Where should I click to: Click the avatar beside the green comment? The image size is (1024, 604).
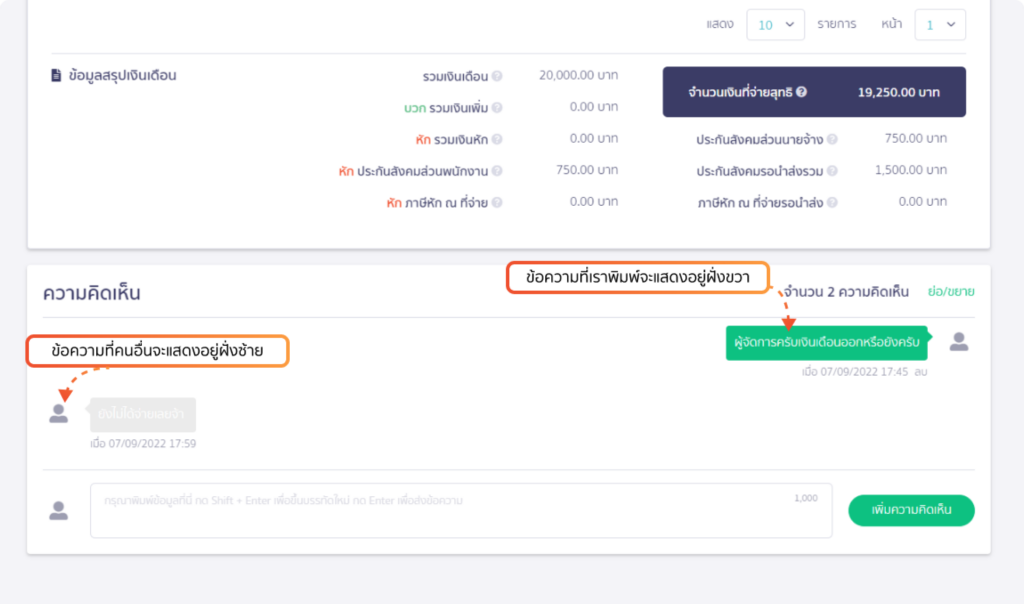point(958,342)
